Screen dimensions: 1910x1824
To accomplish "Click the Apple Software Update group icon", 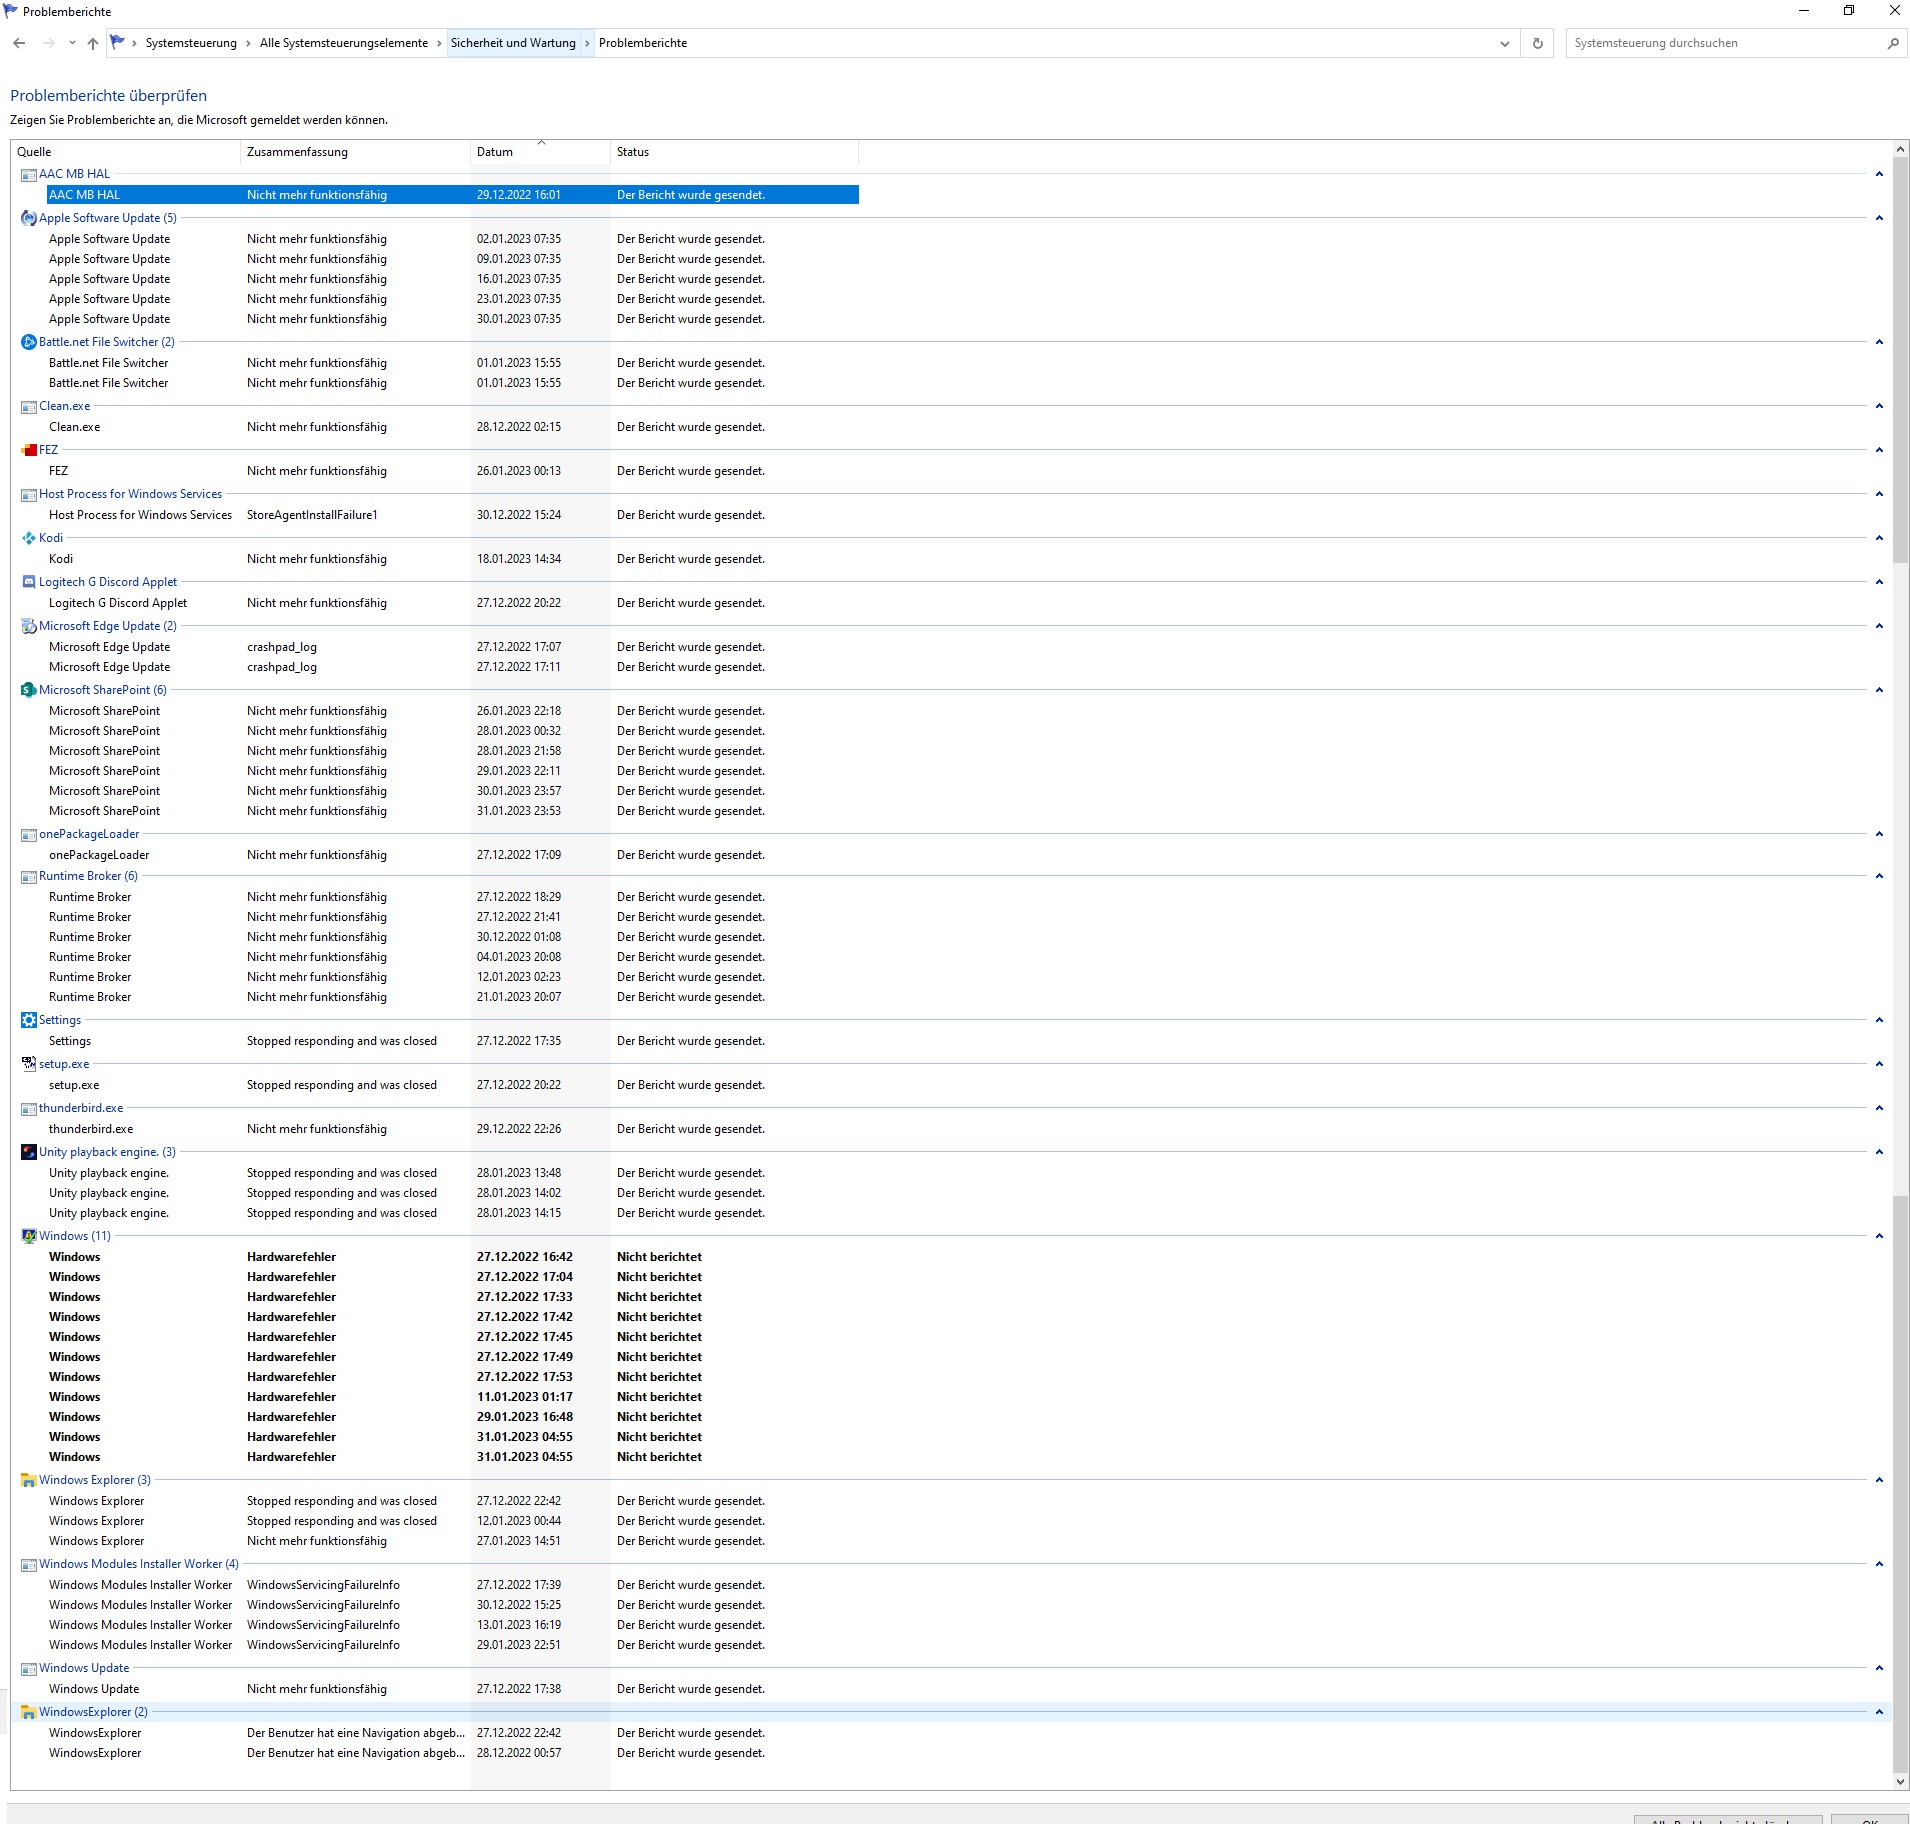I will [x=29, y=218].
